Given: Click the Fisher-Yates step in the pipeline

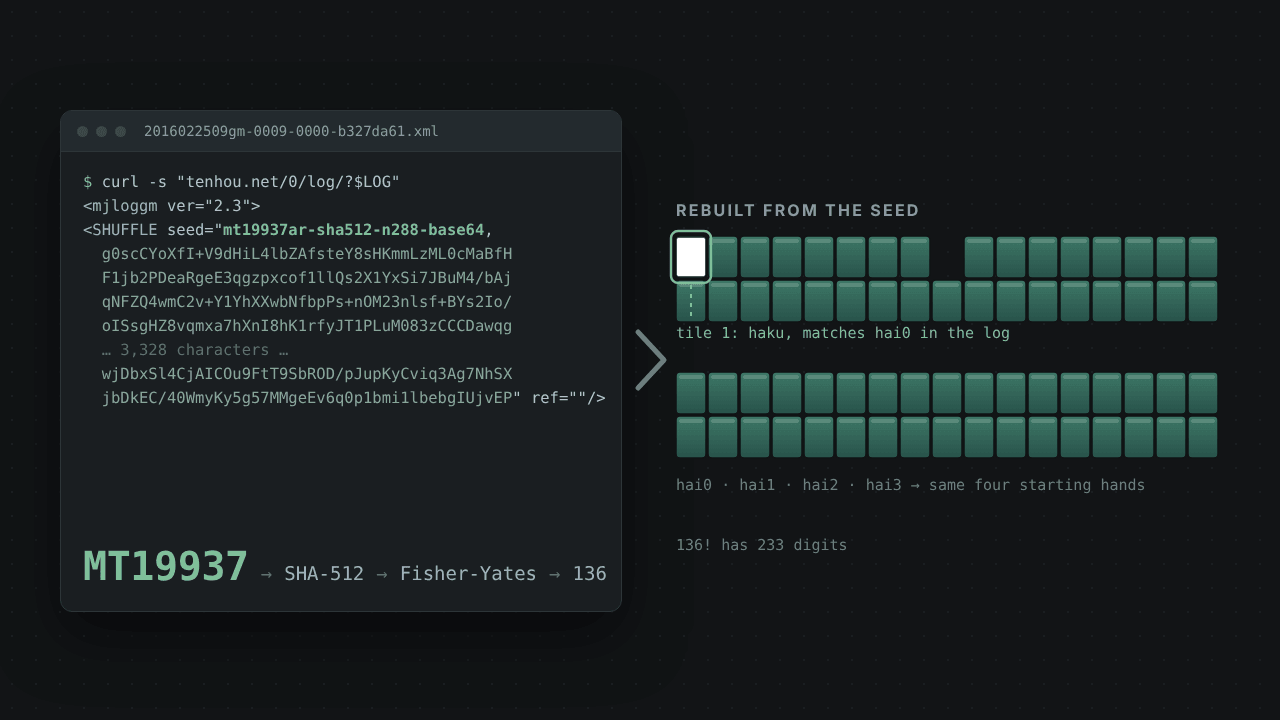Looking at the screenshot, I should point(468,574).
